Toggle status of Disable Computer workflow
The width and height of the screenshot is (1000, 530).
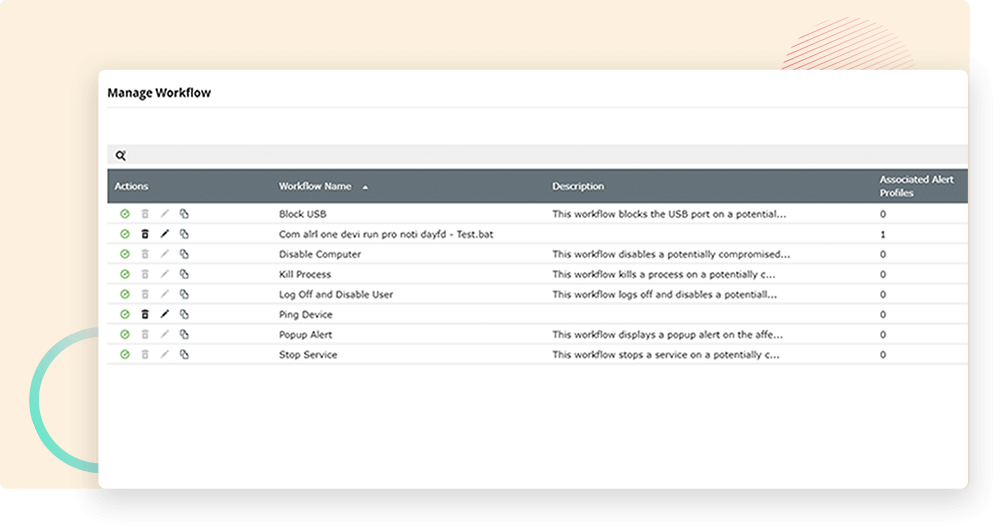click(125, 254)
